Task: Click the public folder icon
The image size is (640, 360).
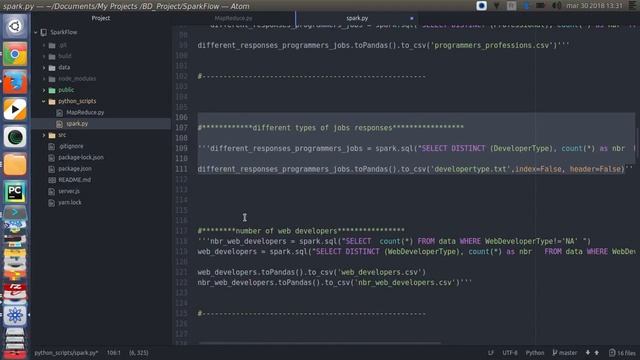Action: (x=52, y=90)
